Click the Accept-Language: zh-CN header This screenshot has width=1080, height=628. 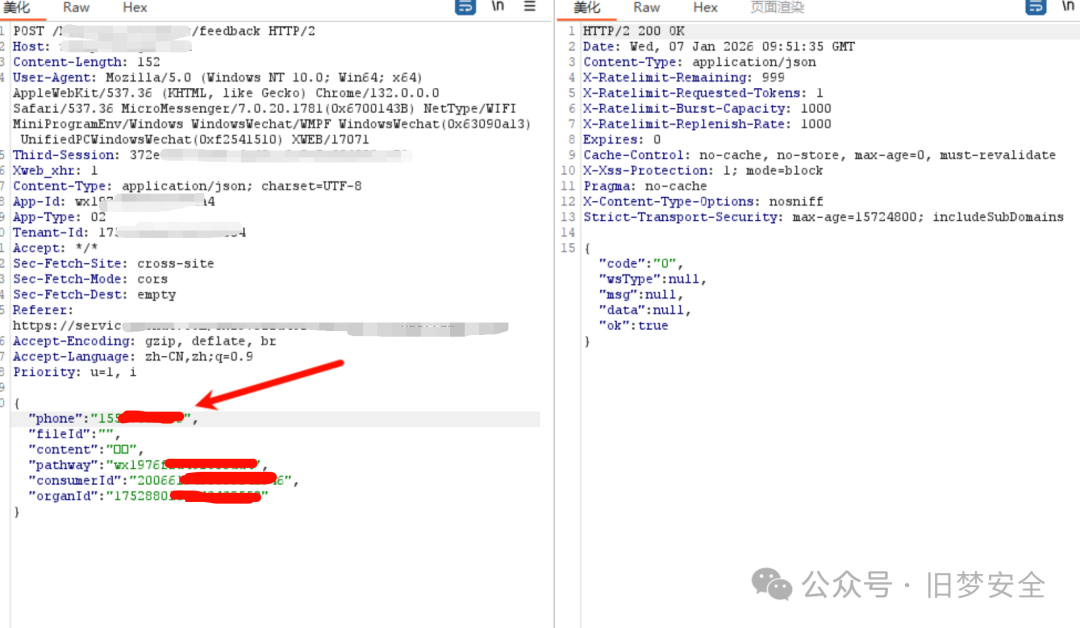coord(133,357)
